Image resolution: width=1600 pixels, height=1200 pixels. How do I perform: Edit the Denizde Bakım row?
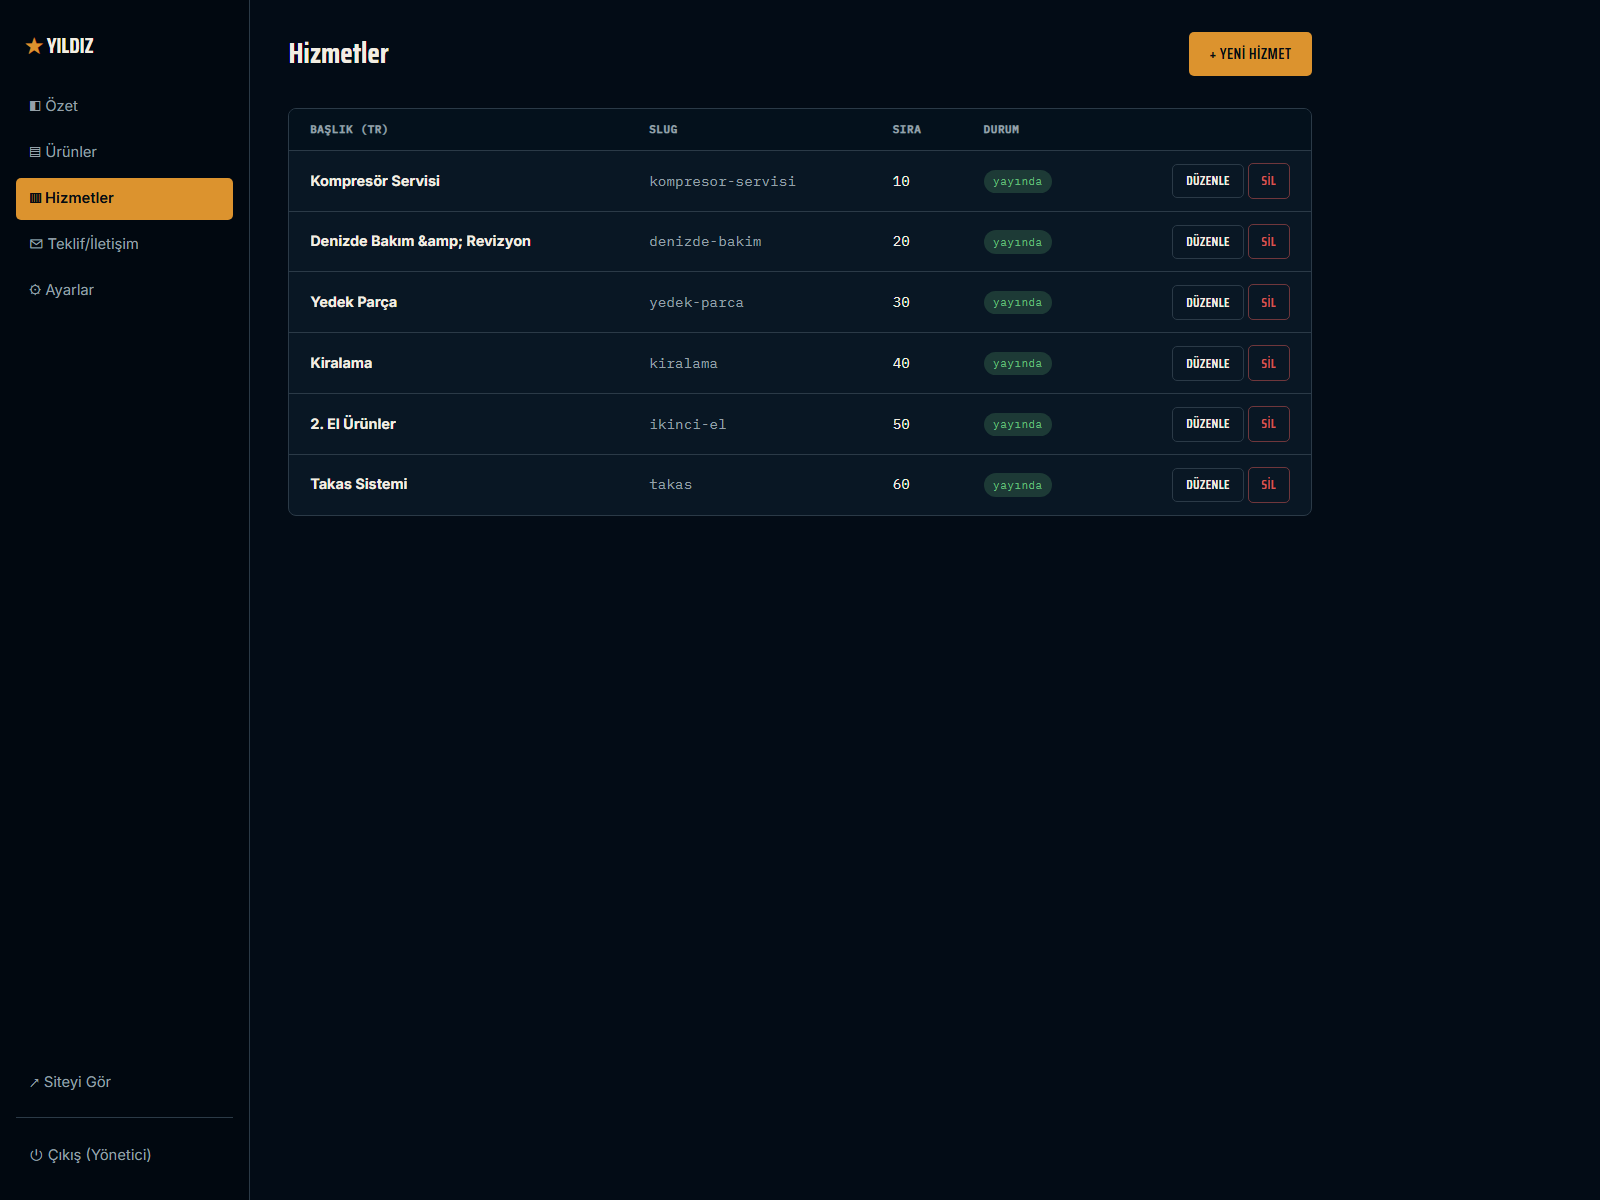coord(1207,242)
